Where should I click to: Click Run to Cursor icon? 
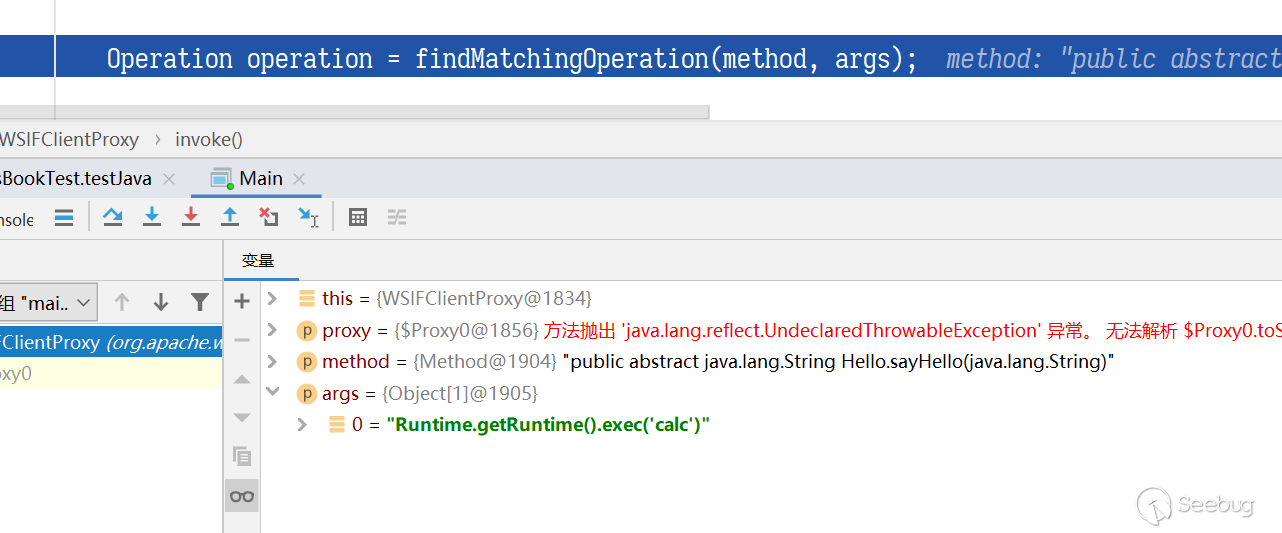point(308,217)
